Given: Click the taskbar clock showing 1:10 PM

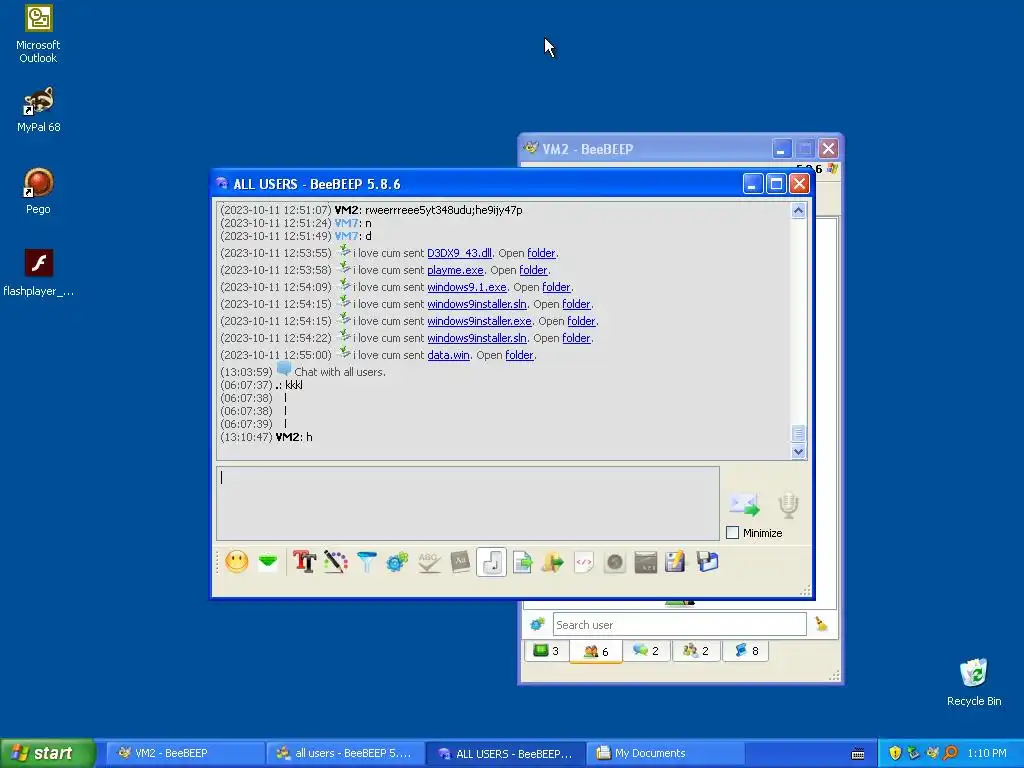Looking at the screenshot, I should point(987,753).
